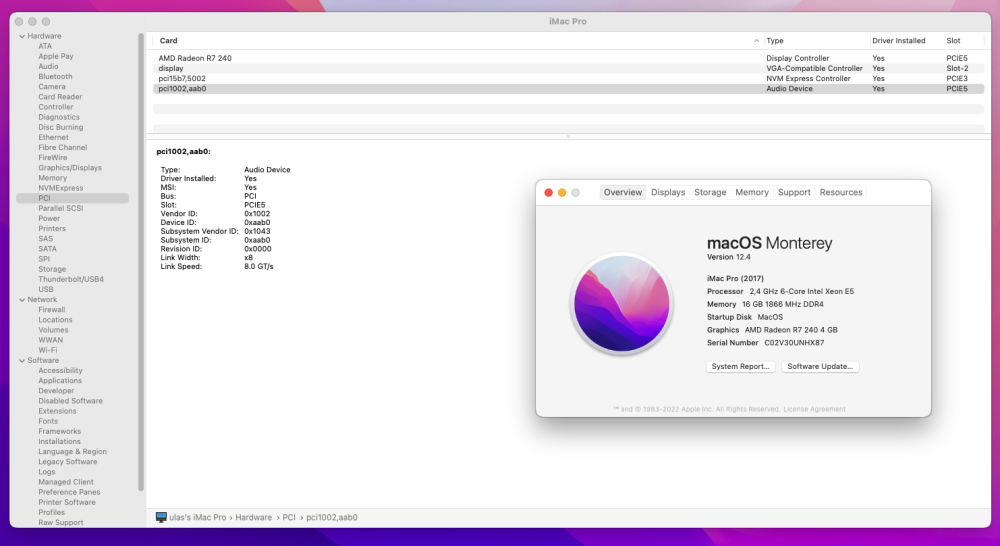
Task: Collapse the Network section in sidebar
Action: tap(22, 300)
